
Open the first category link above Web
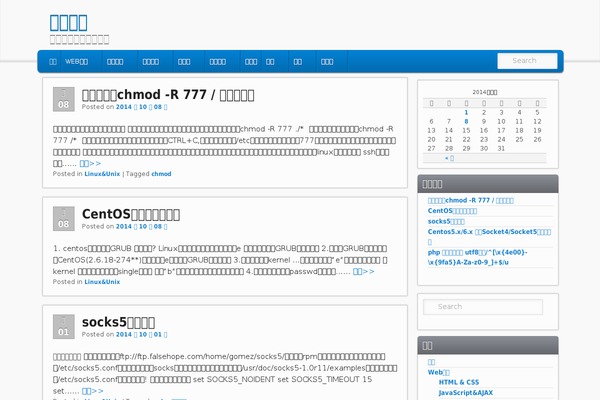(431, 362)
